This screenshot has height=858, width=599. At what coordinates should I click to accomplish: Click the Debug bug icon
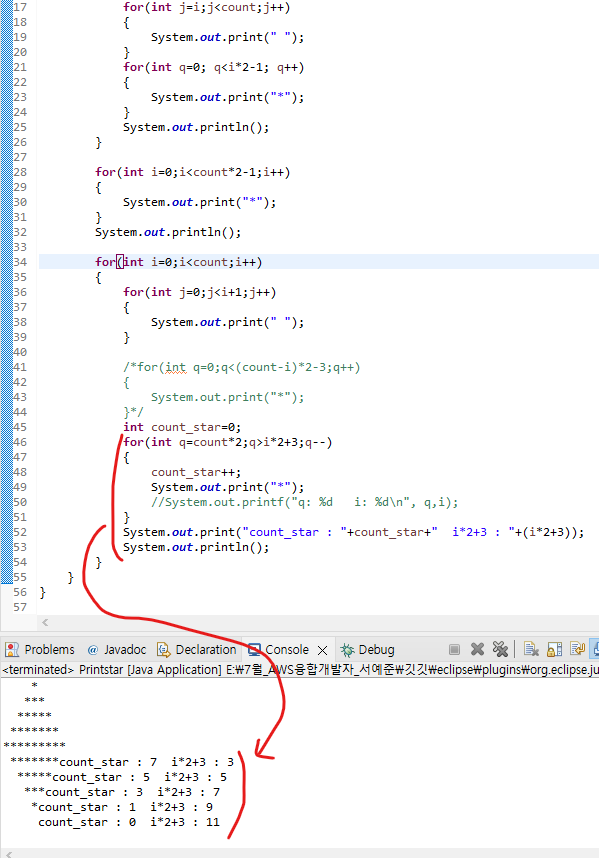(347, 650)
